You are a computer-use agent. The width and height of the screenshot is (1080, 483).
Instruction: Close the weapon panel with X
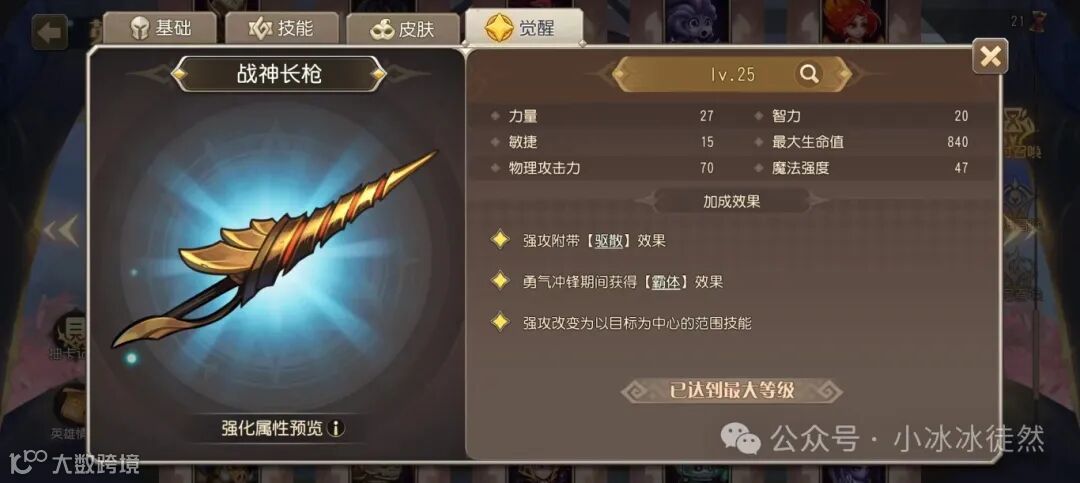click(990, 56)
